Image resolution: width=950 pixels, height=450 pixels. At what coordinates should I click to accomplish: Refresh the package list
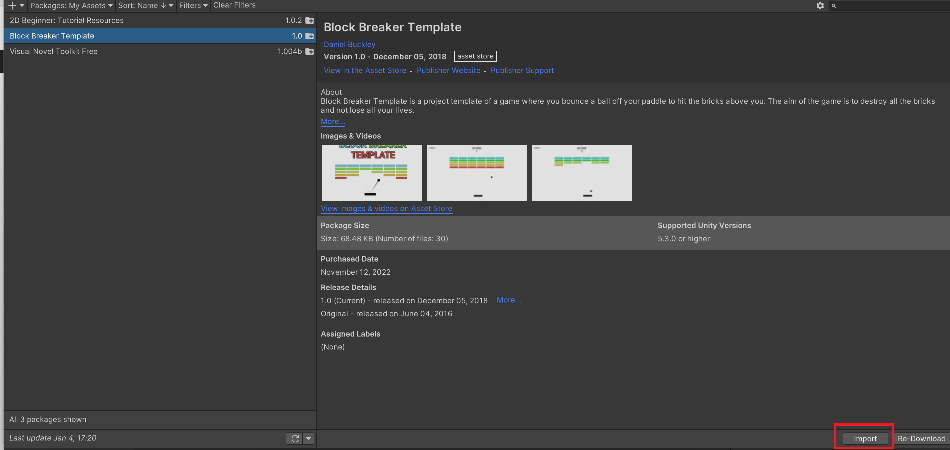(x=294, y=438)
